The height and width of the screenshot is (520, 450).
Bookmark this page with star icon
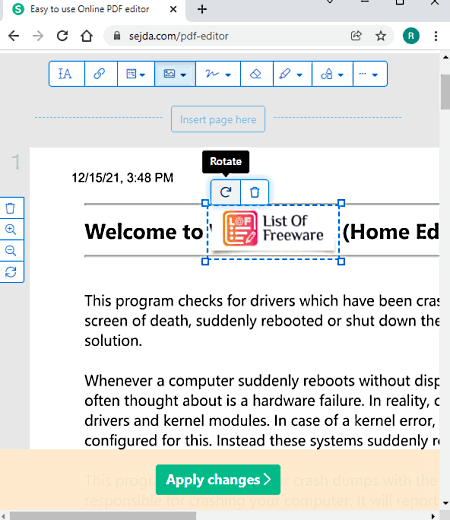point(380,36)
